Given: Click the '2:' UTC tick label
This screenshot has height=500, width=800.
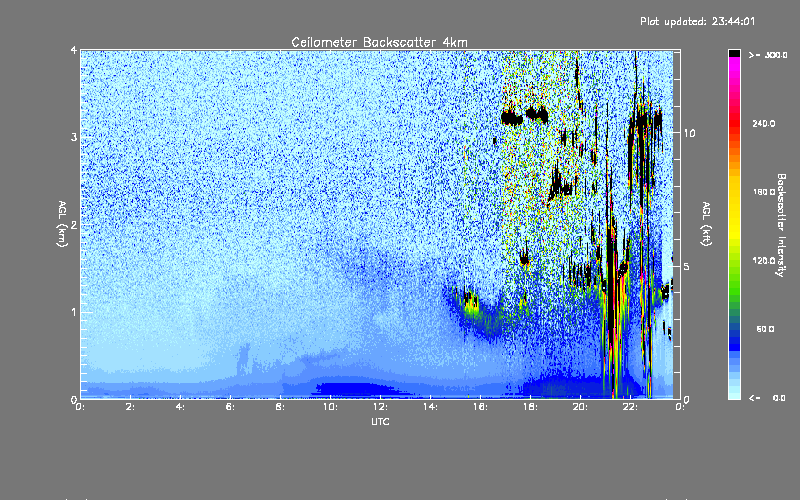Looking at the screenshot, I should [x=131, y=407].
